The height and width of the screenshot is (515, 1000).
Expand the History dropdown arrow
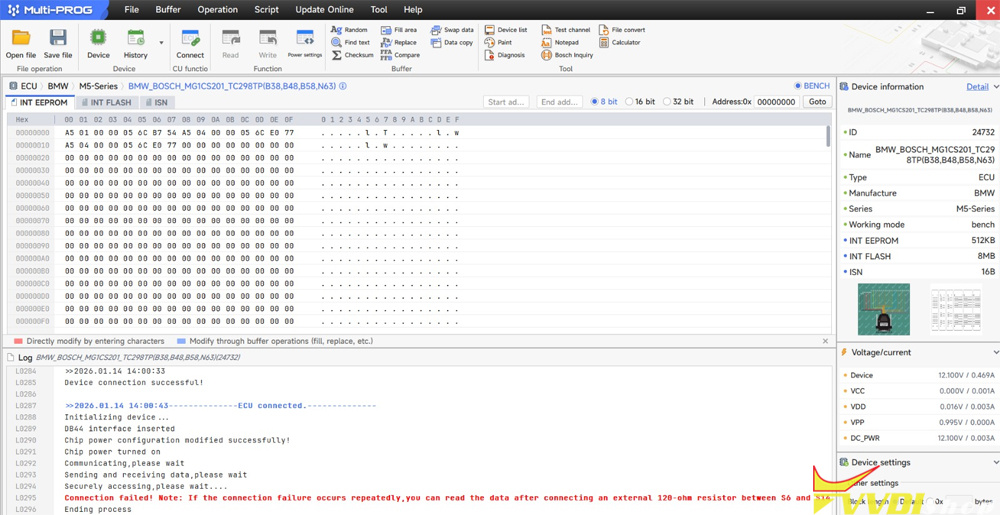click(161, 43)
